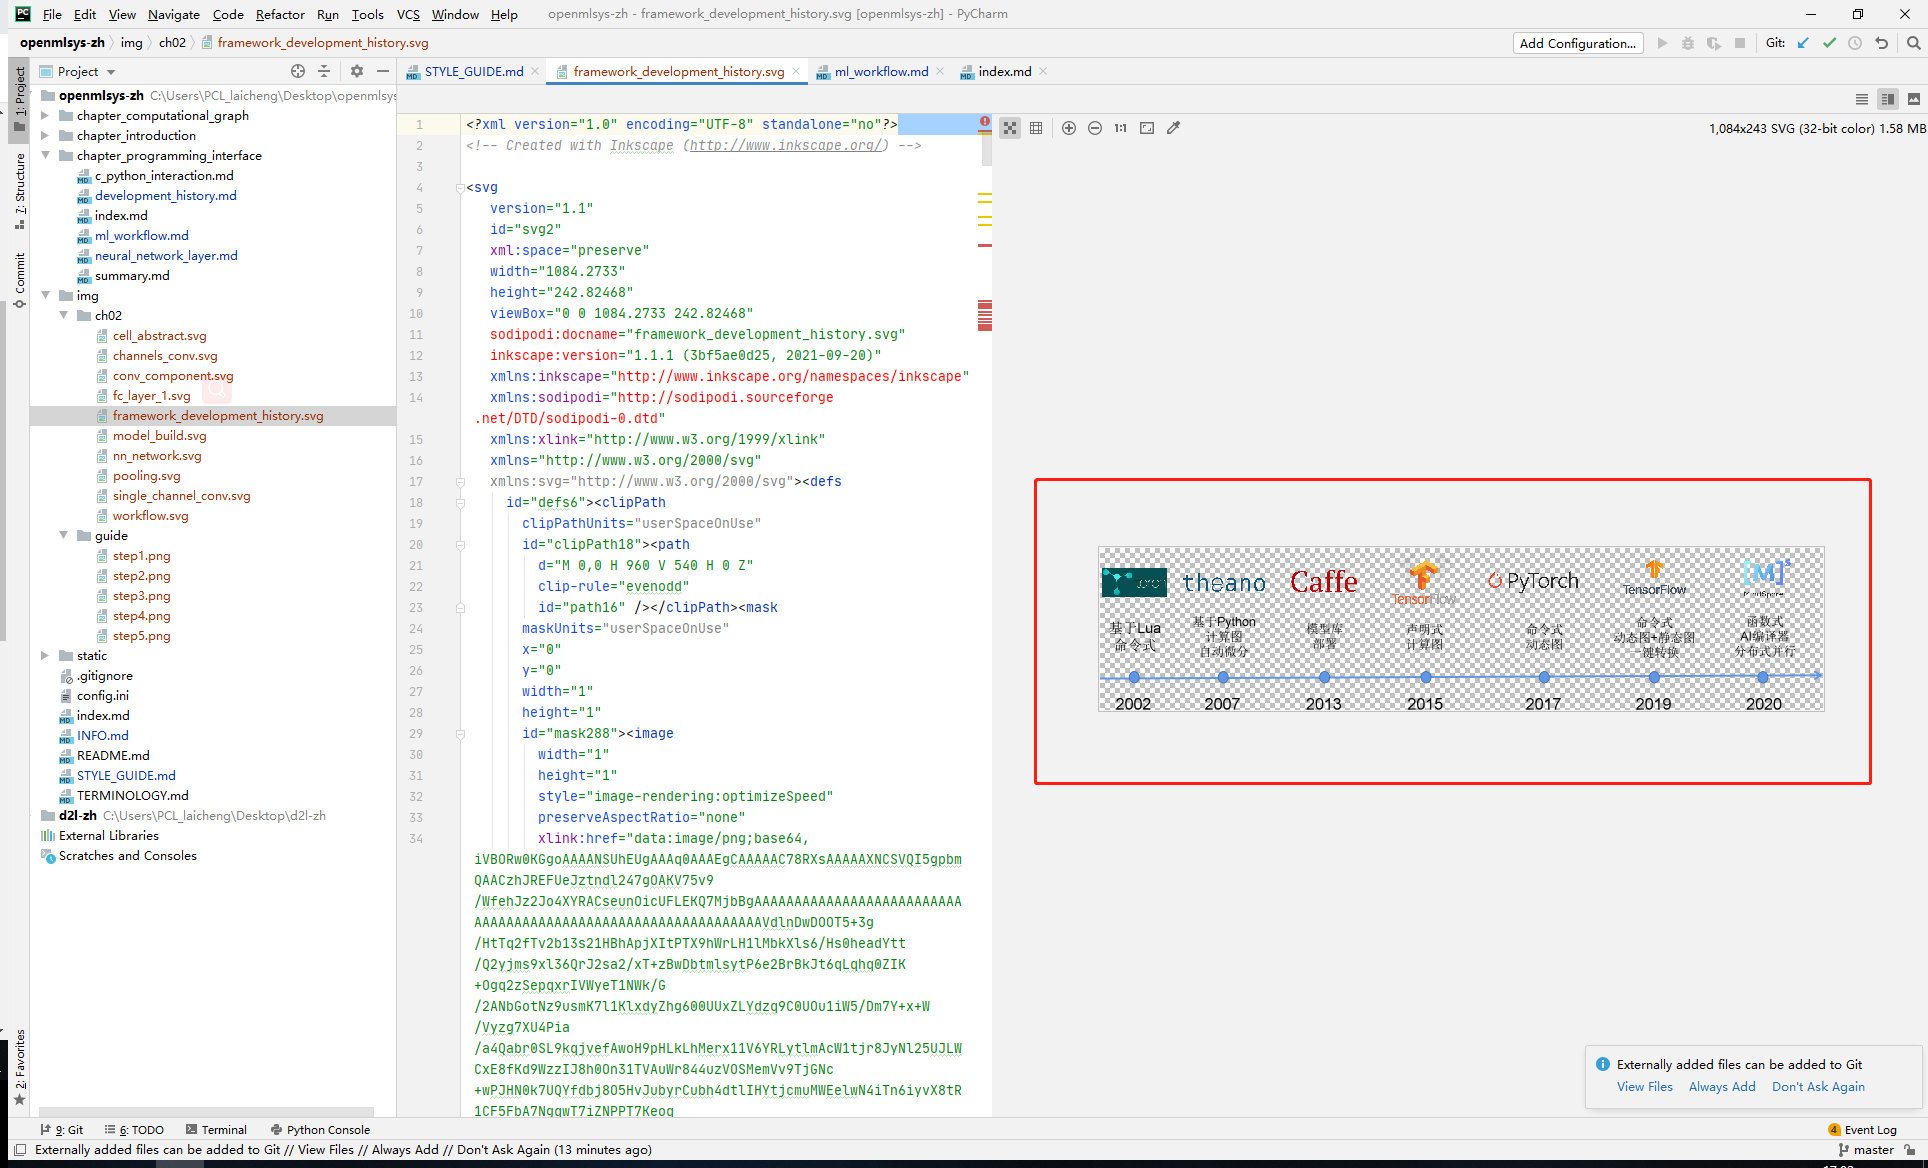Set preview to actual size 1:1
The image size is (1928, 1168).
[x=1121, y=128]
